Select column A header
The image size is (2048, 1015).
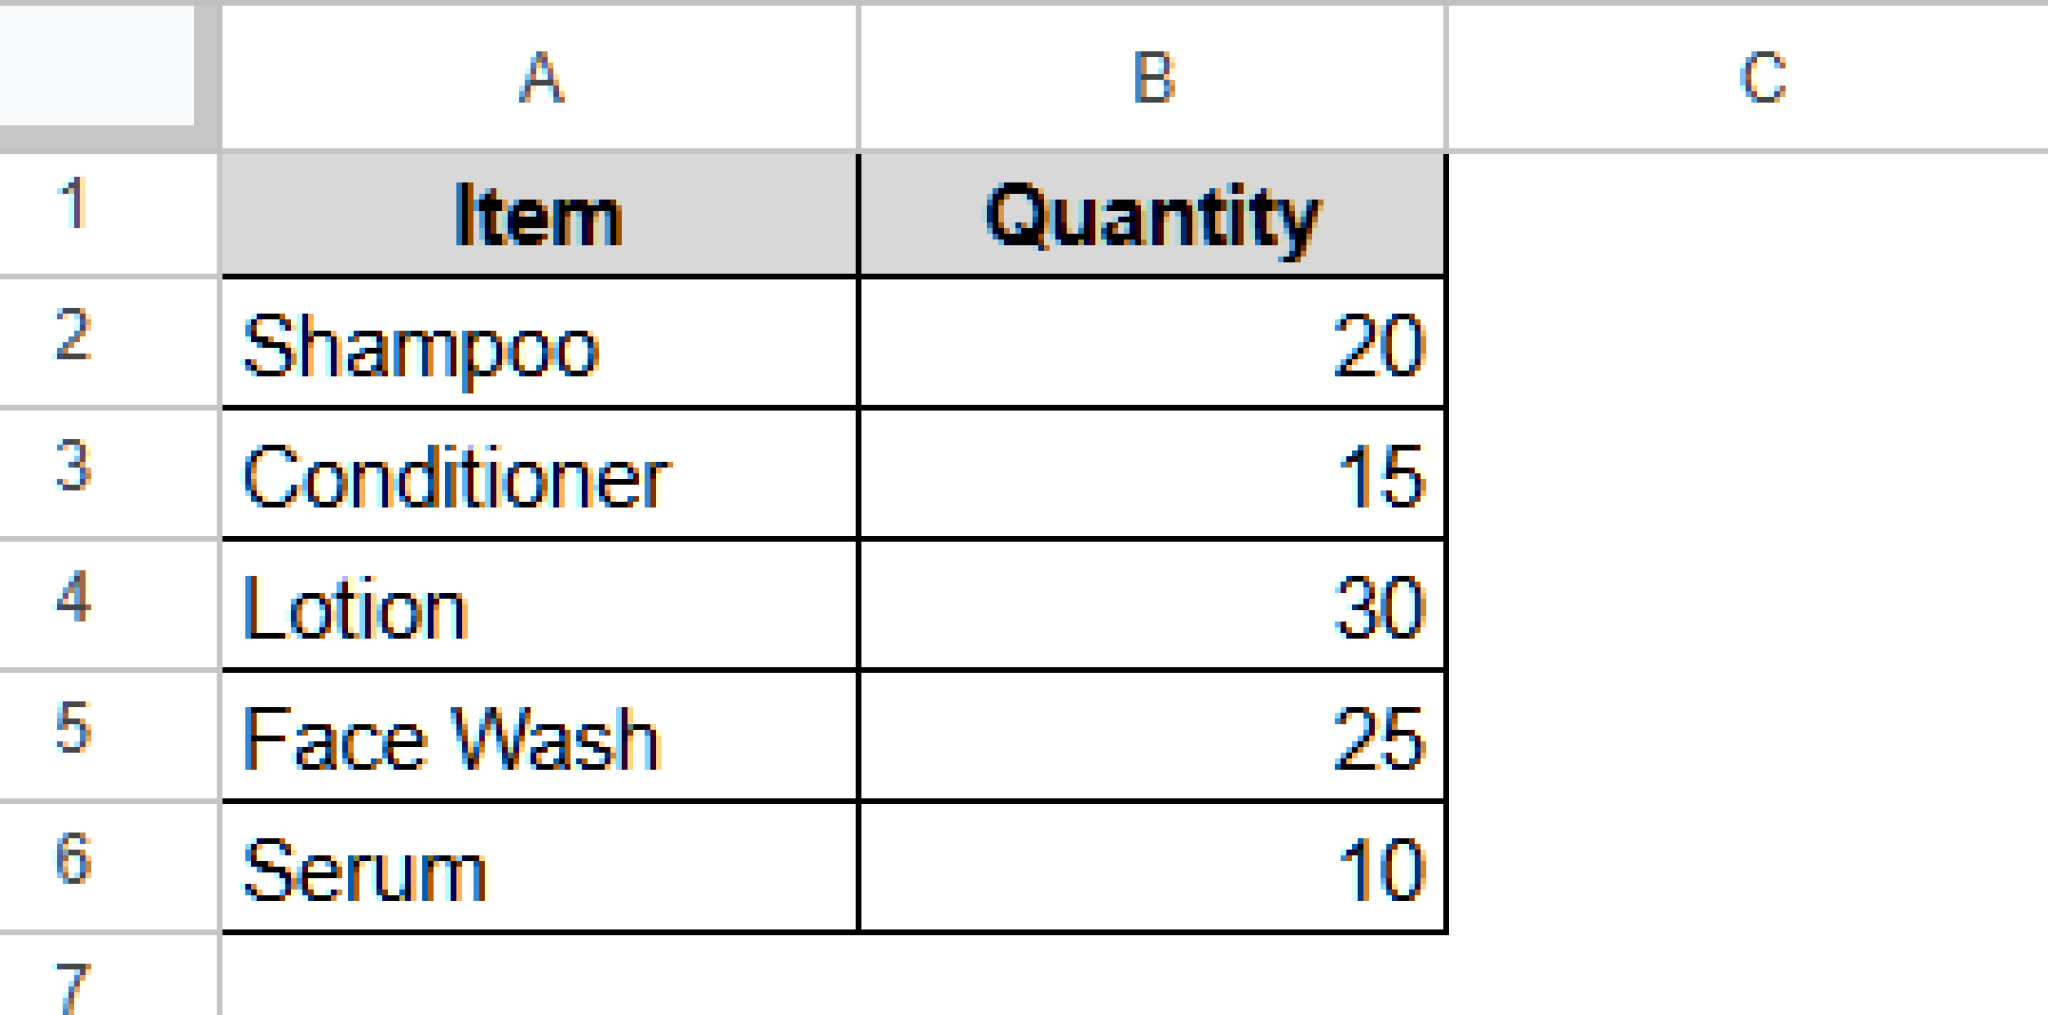pyautogui.click(x=540, y=75)
